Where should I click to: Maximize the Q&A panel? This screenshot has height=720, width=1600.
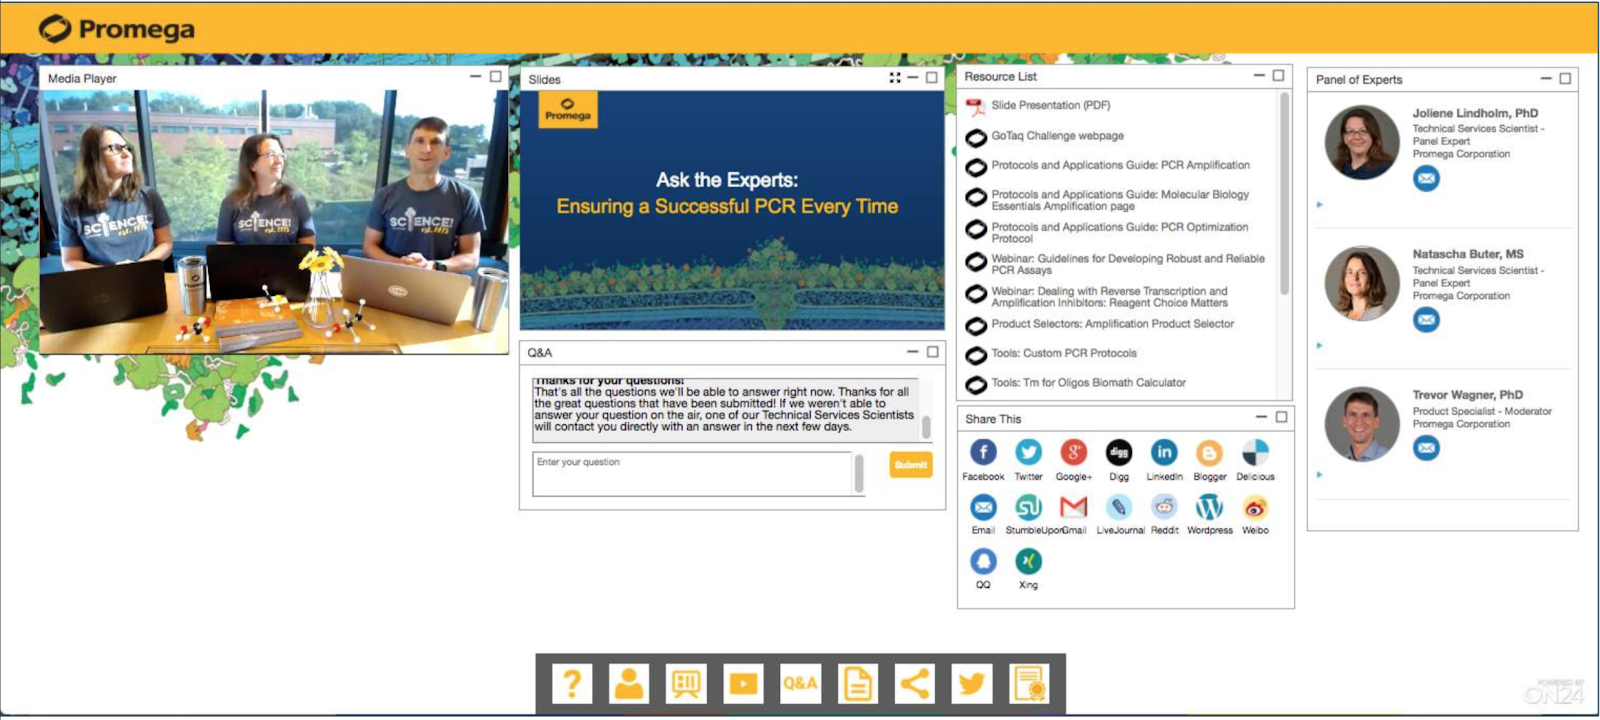[932, 352]
